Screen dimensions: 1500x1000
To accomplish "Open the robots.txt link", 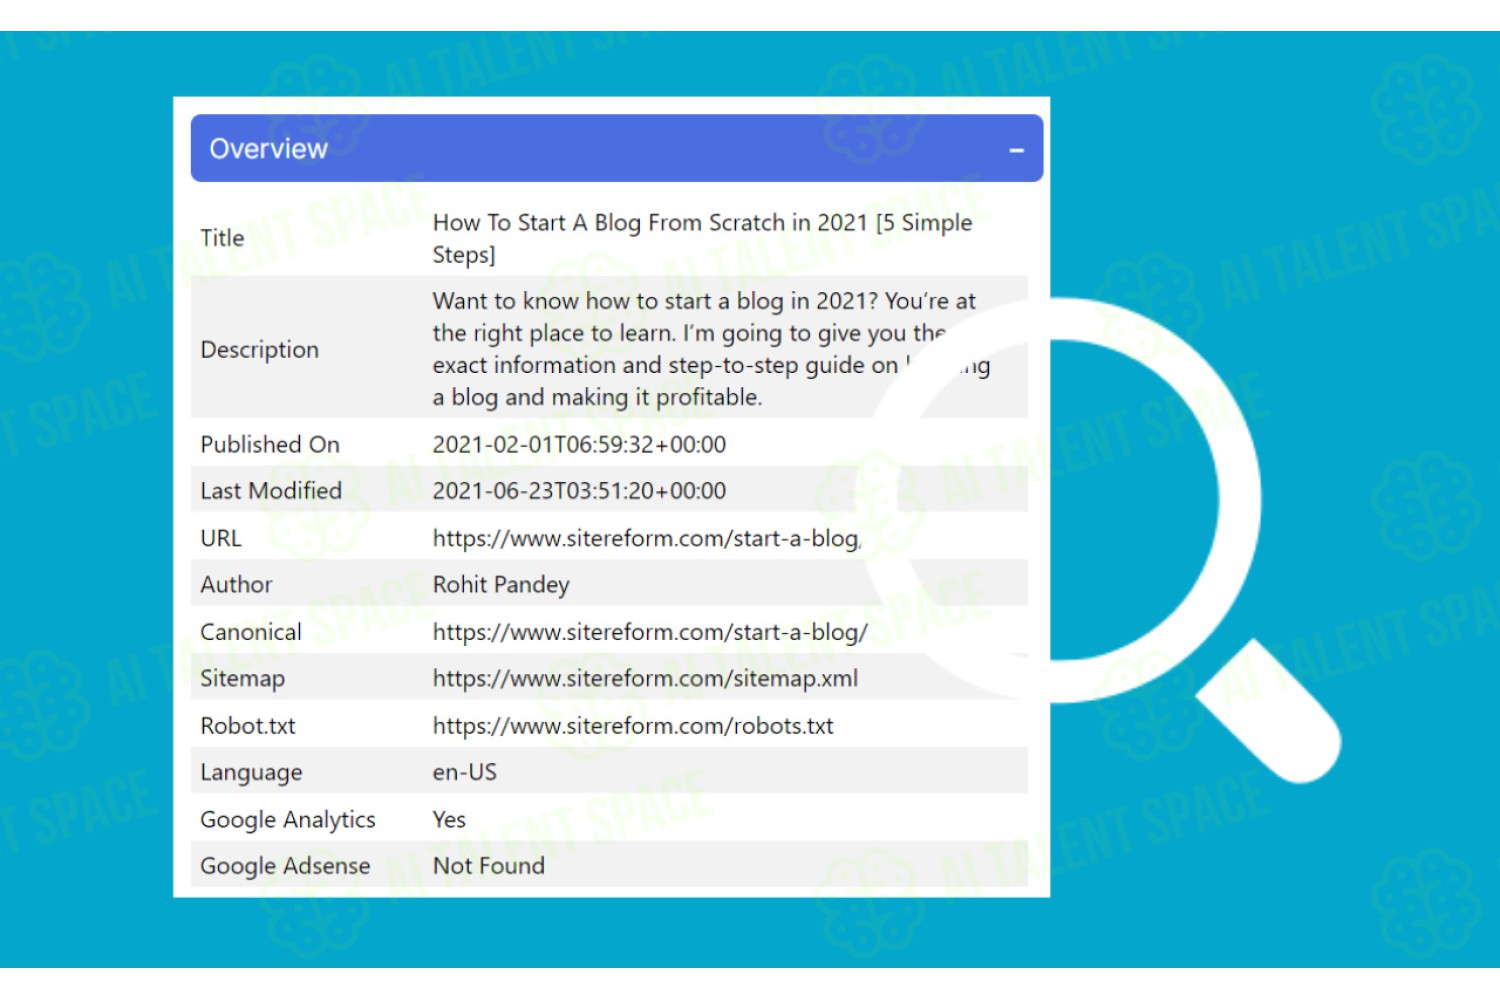I will pyautogui.click(x=633, y=725).
